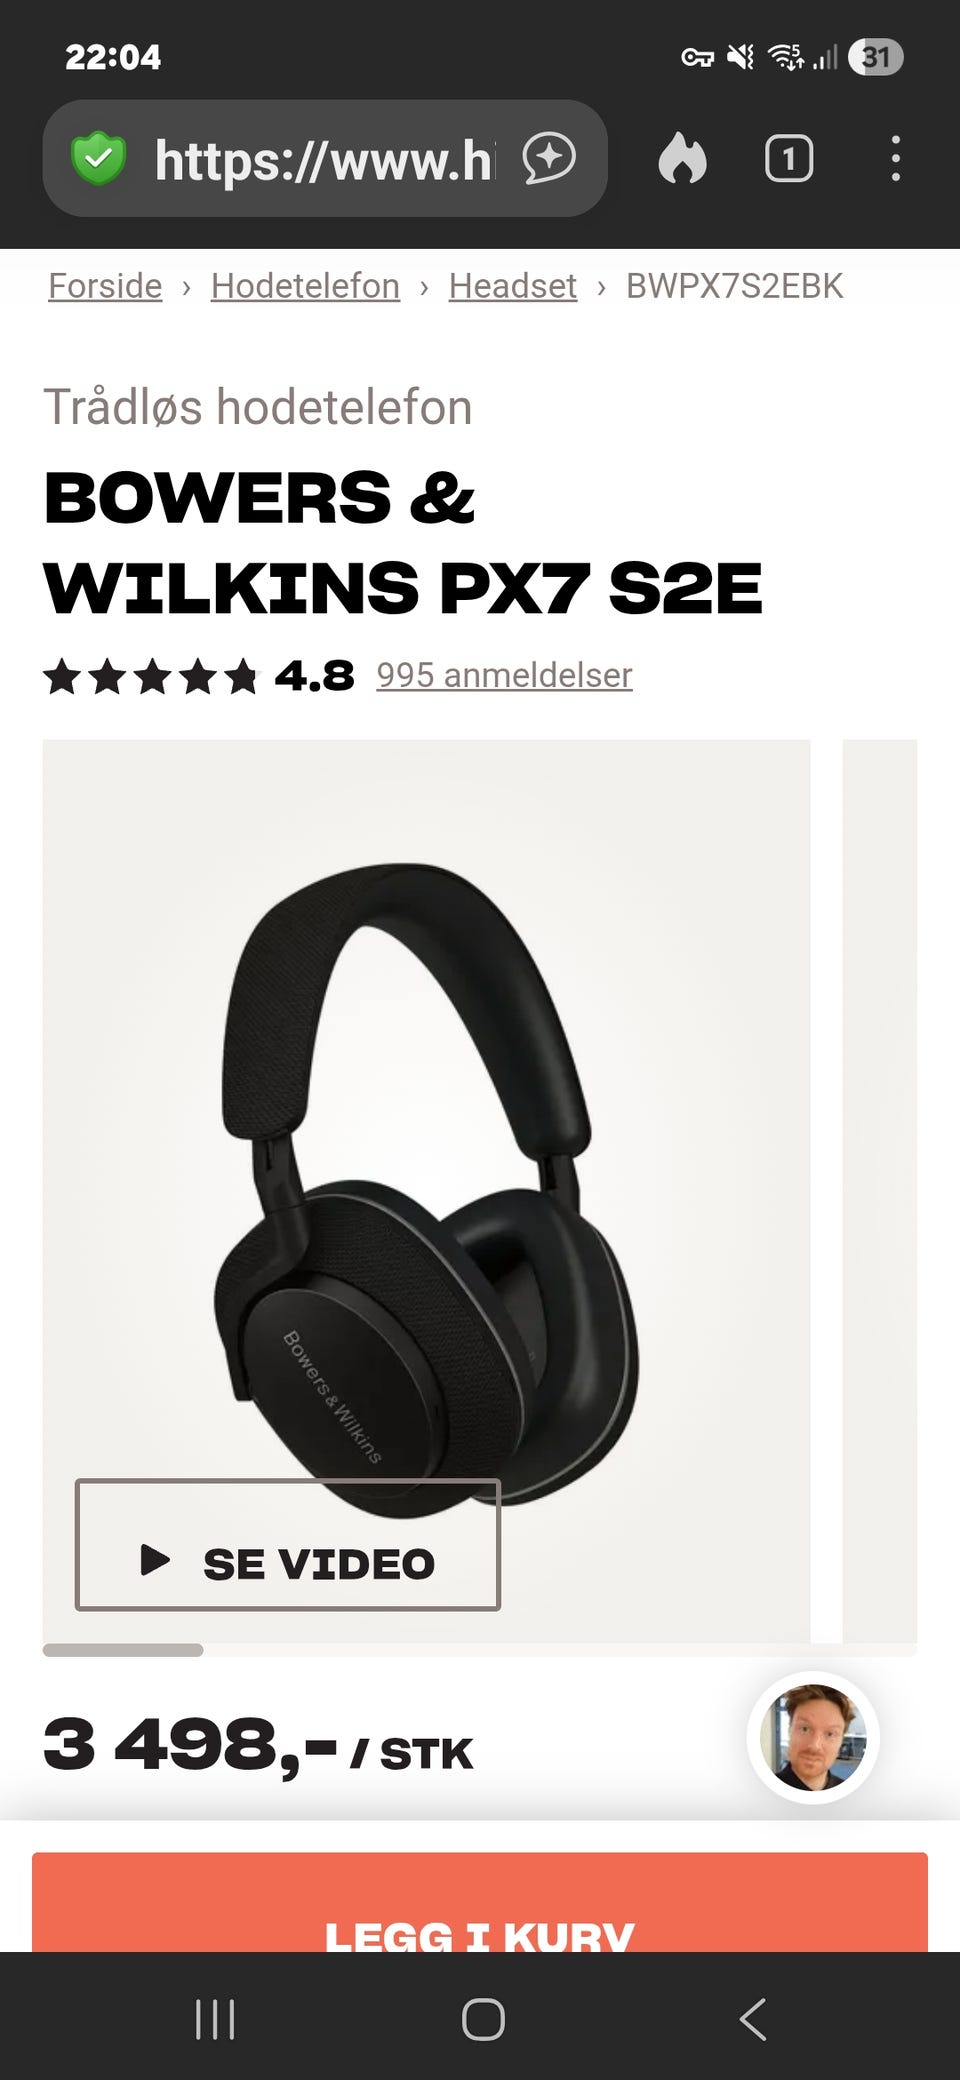Tap the five-star rating icons

[150, 676]
